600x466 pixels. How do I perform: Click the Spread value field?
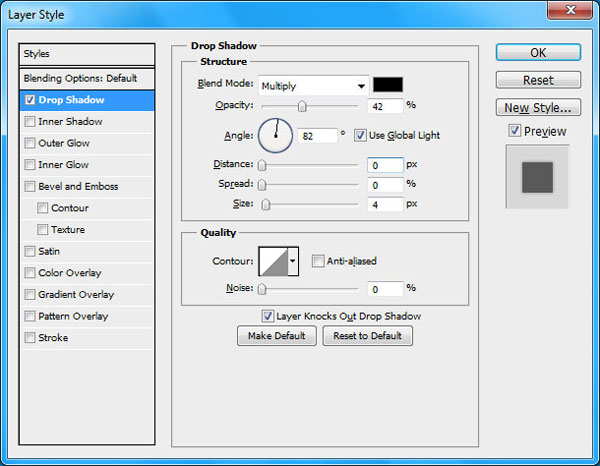pyautogui.click(x=385, y=185)
